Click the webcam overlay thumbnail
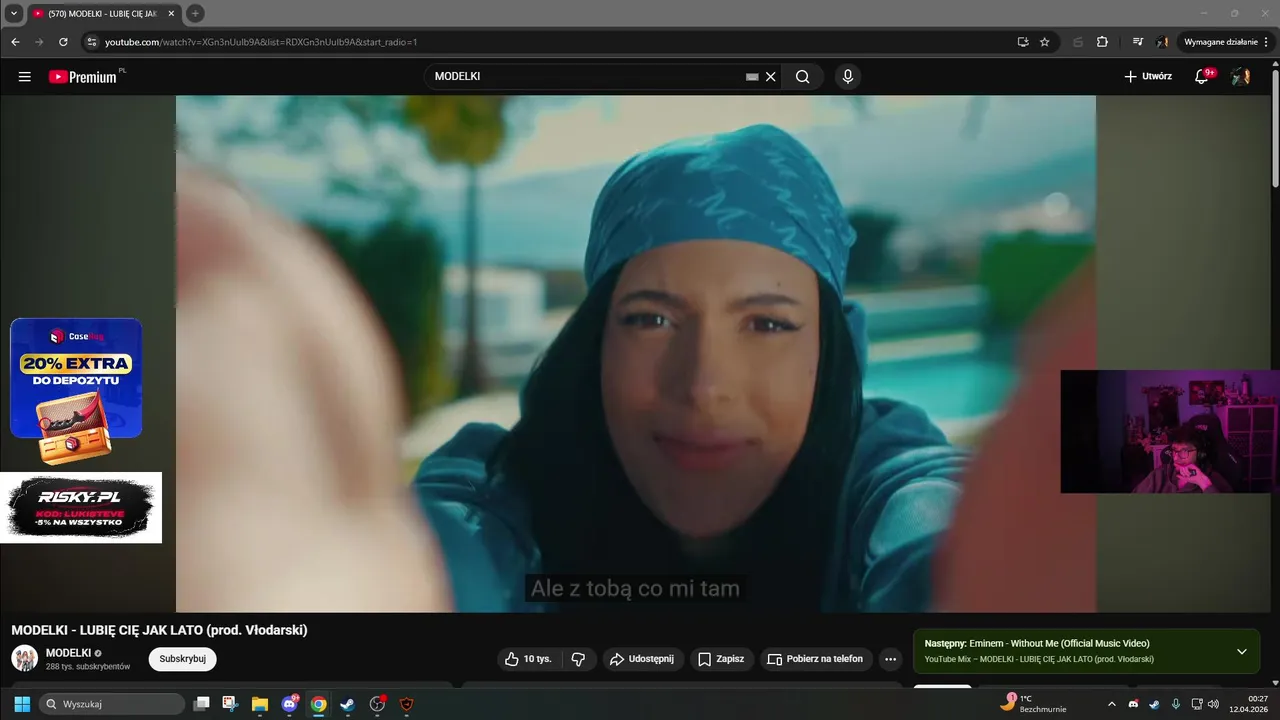The image size is (1280, 720). (1170, 431)
